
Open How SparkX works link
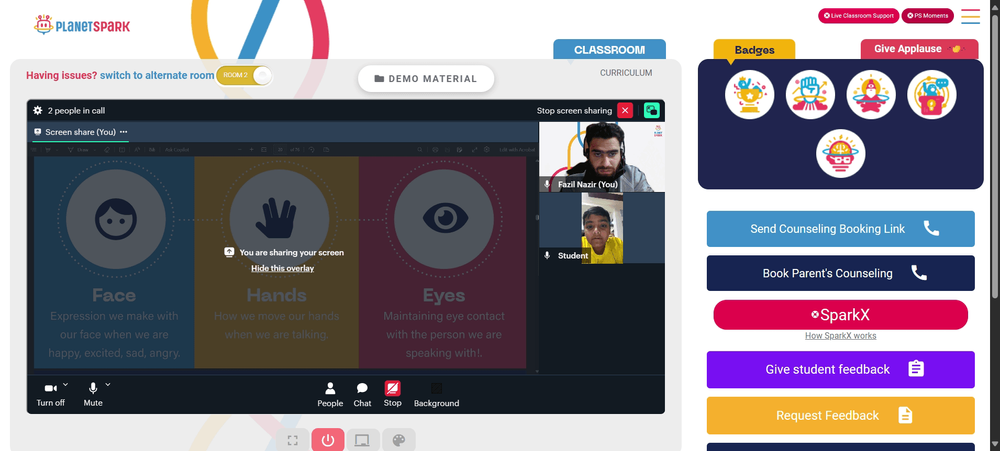tap(841, 336)
